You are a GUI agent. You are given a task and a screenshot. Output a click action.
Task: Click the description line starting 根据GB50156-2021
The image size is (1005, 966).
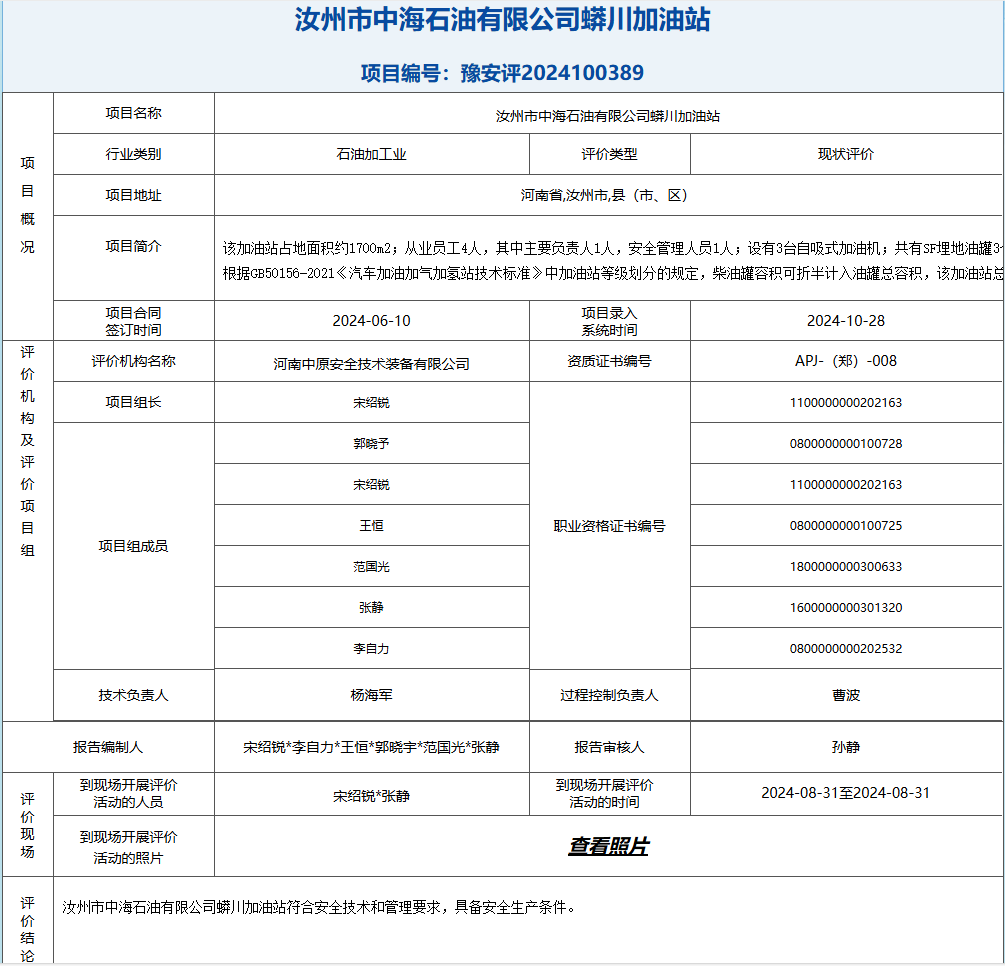point(613,273)
